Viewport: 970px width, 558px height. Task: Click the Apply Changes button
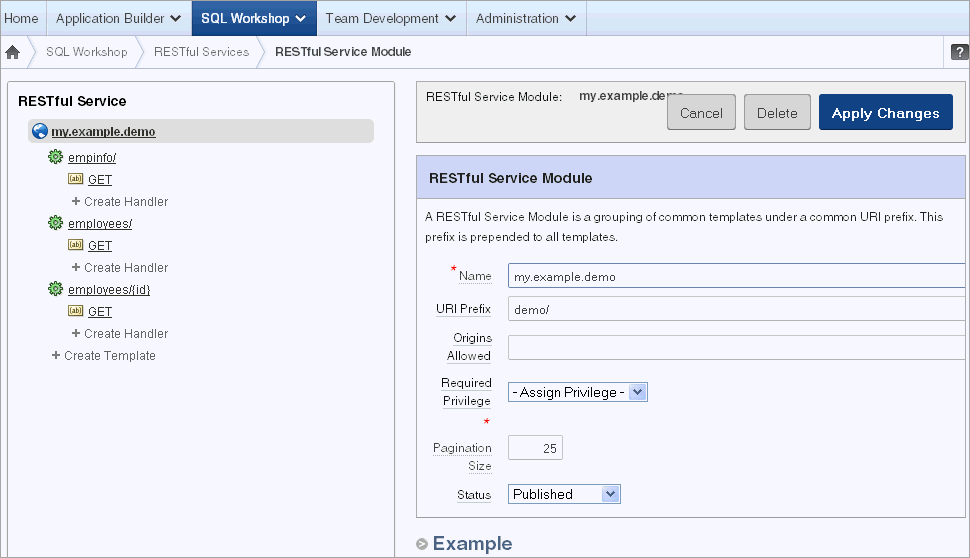point(885,113)
